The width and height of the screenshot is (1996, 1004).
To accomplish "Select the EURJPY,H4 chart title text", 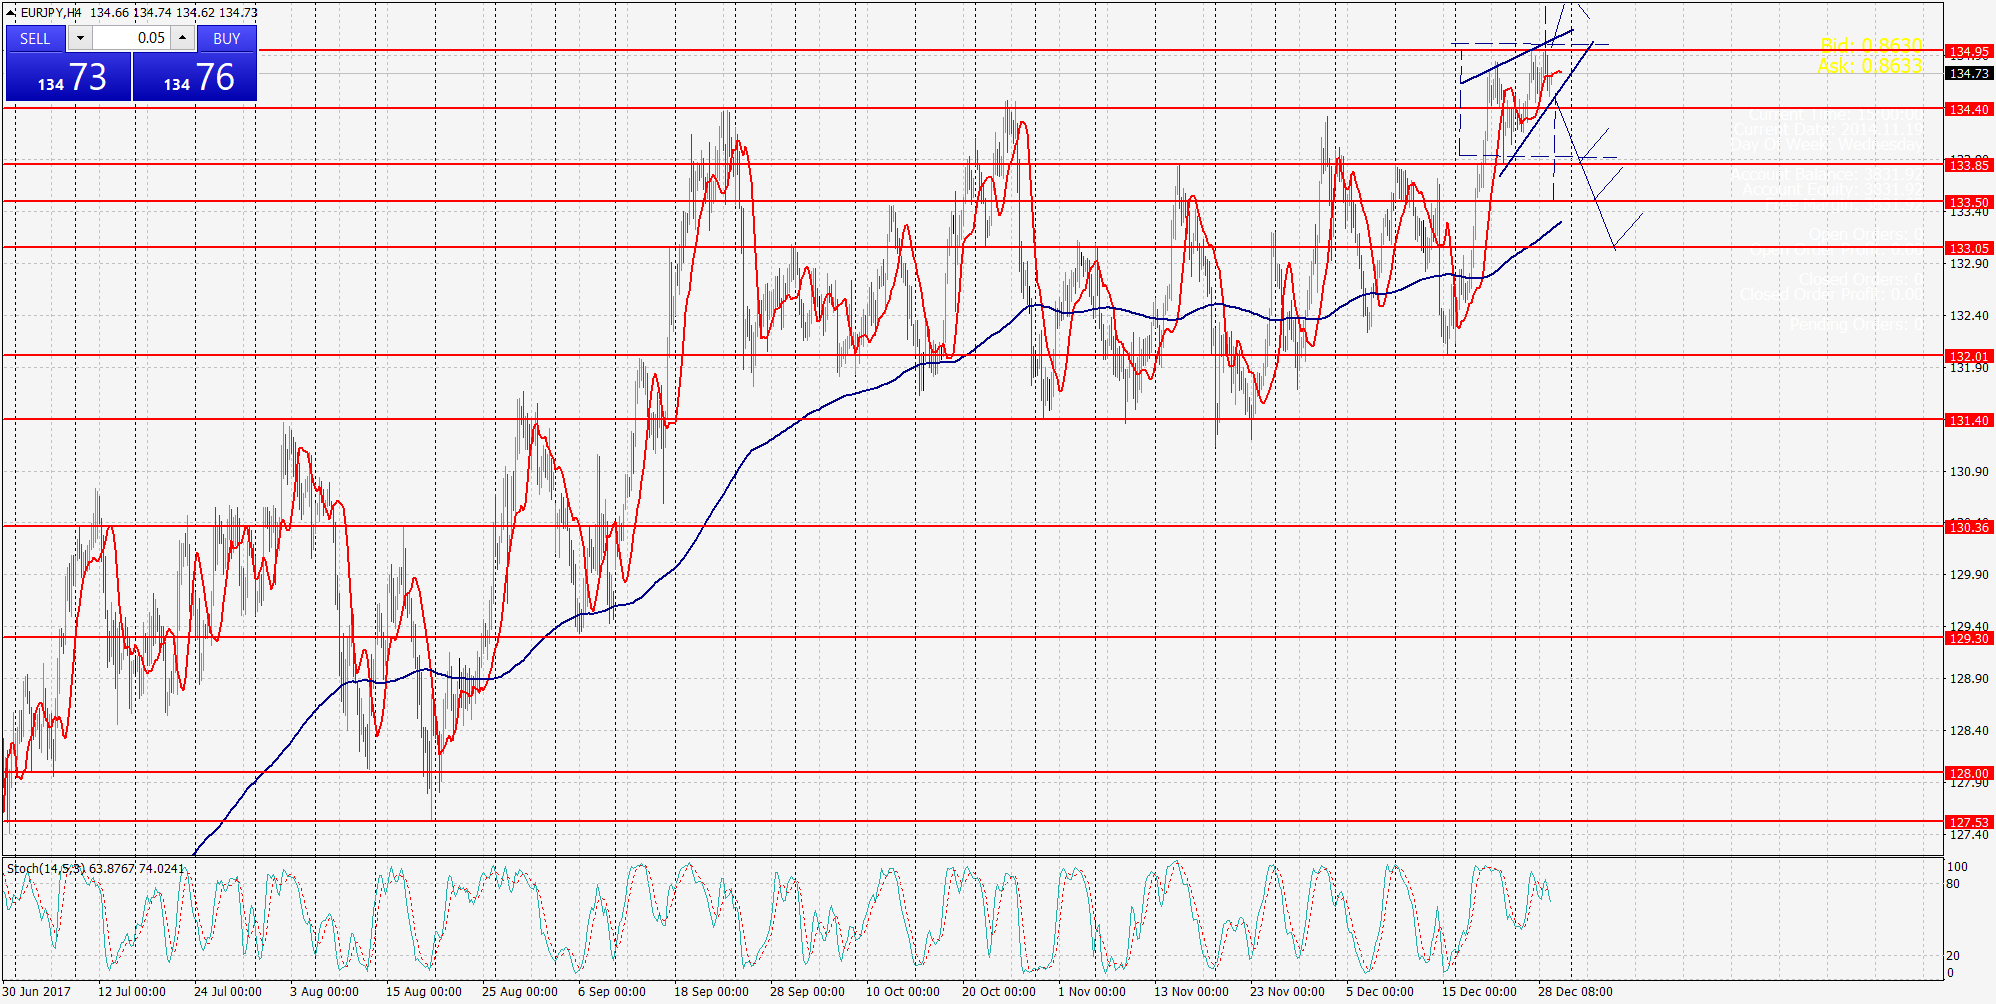I will click(x=51, y=12).
